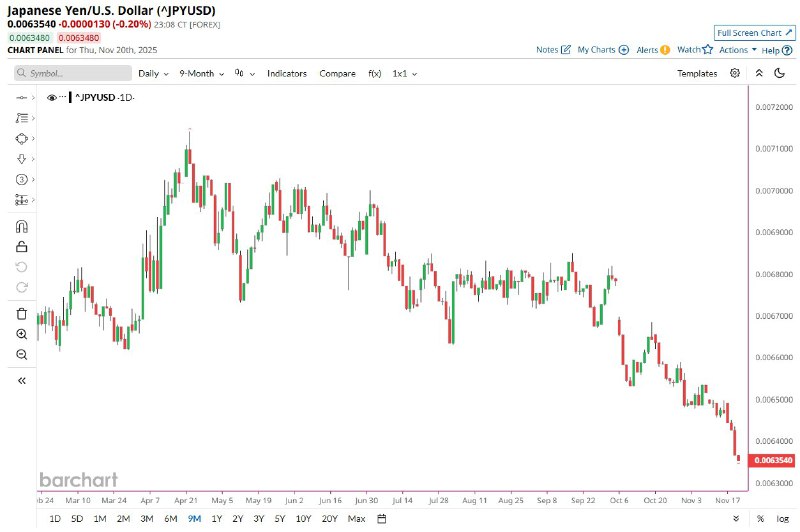Screen dimensions: 800x532
Task: Collapse the header with double up arrows
Action: tap(759, 73)
